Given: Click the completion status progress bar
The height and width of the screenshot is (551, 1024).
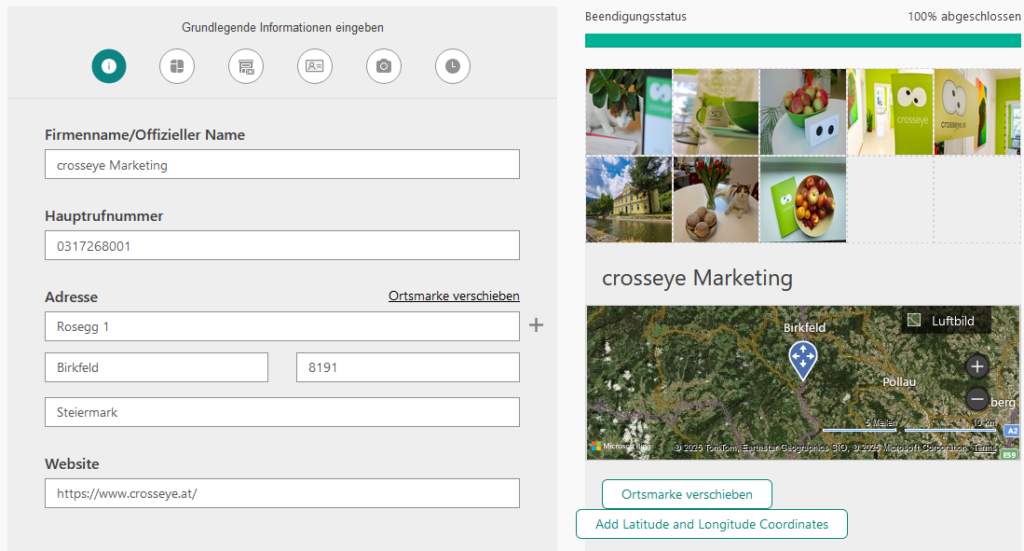Looking at the screenshot, I should point(803,40).
